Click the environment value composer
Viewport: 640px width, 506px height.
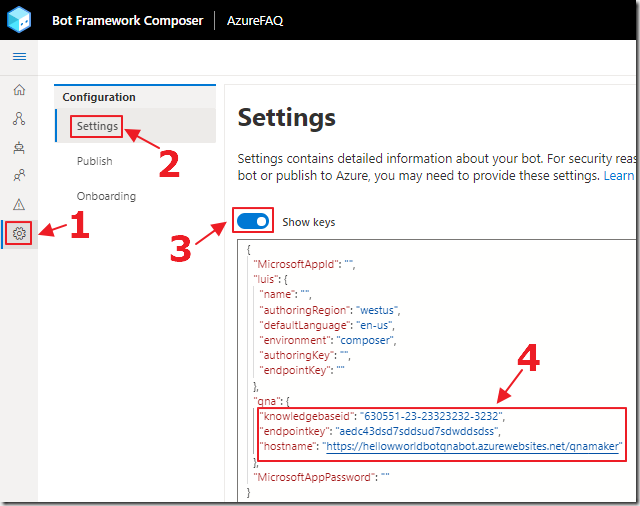365,340
